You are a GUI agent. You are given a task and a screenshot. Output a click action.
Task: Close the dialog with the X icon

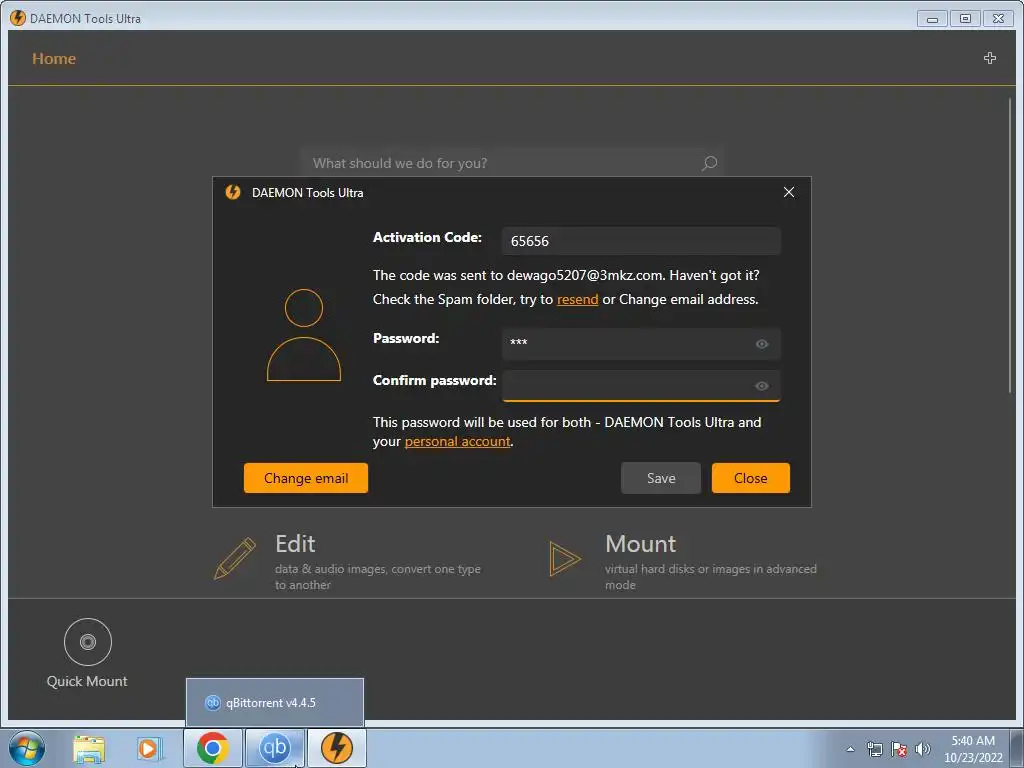click(x=789, y=192)
